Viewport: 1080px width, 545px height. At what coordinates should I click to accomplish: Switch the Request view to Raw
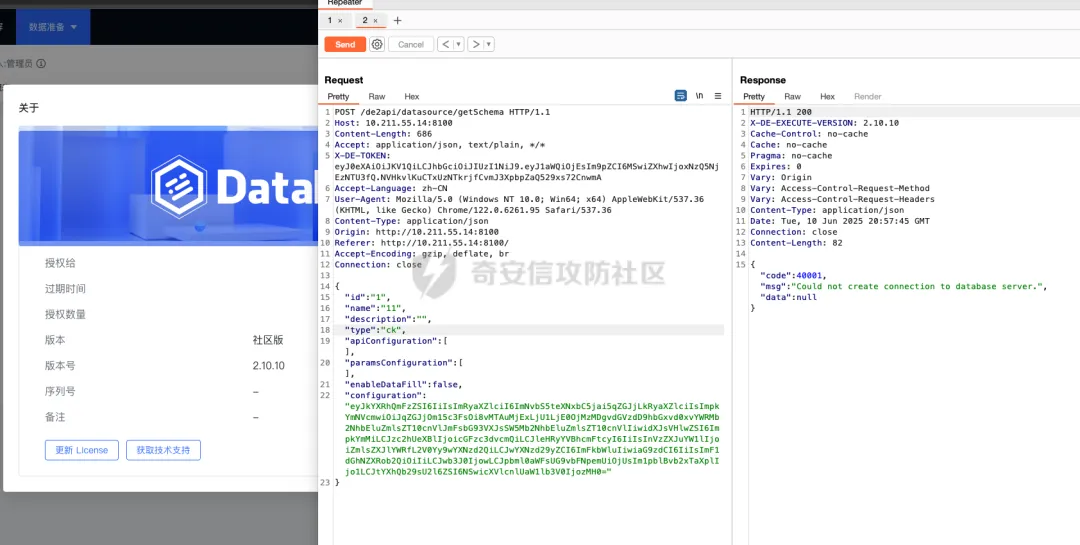tap(377, 96)
